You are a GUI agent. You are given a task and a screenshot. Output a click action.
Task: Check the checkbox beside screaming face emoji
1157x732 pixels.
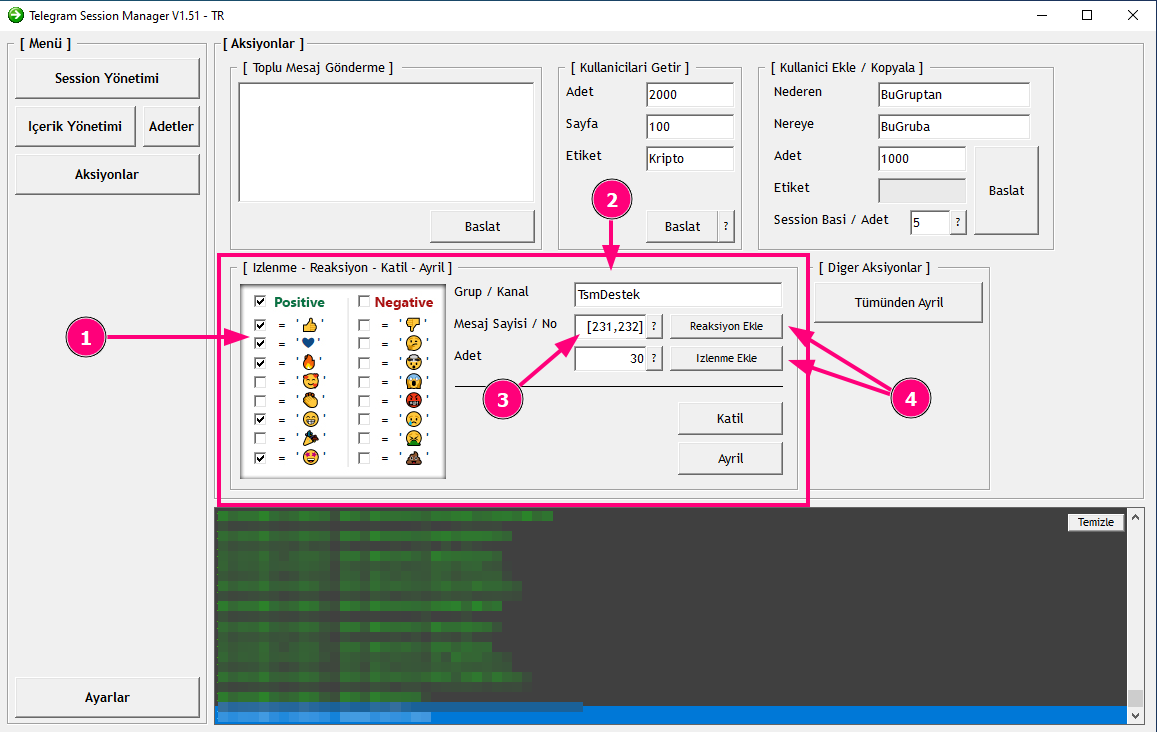point(364,381)
